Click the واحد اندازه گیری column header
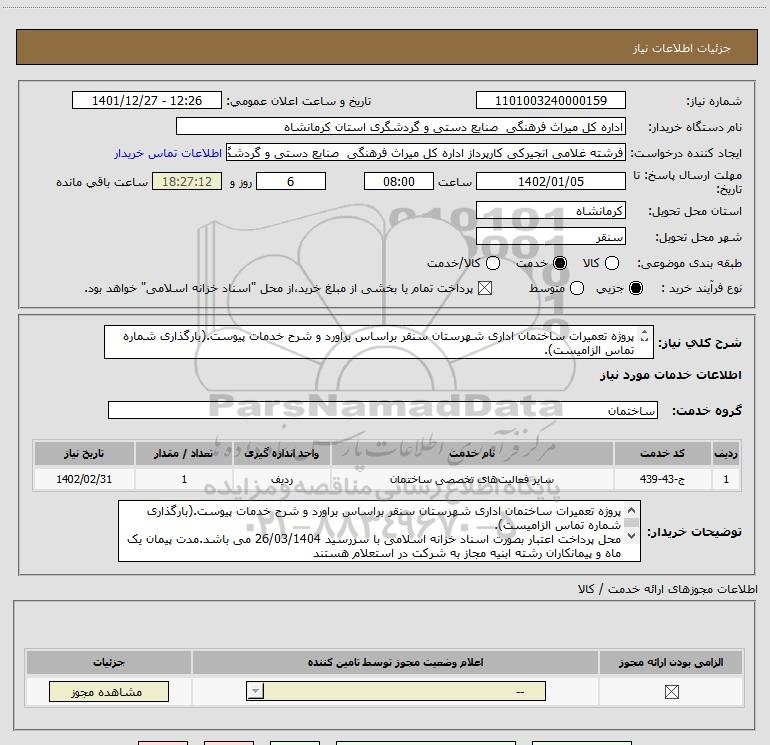Screen dimensions: 770x745 pos(282,453)
